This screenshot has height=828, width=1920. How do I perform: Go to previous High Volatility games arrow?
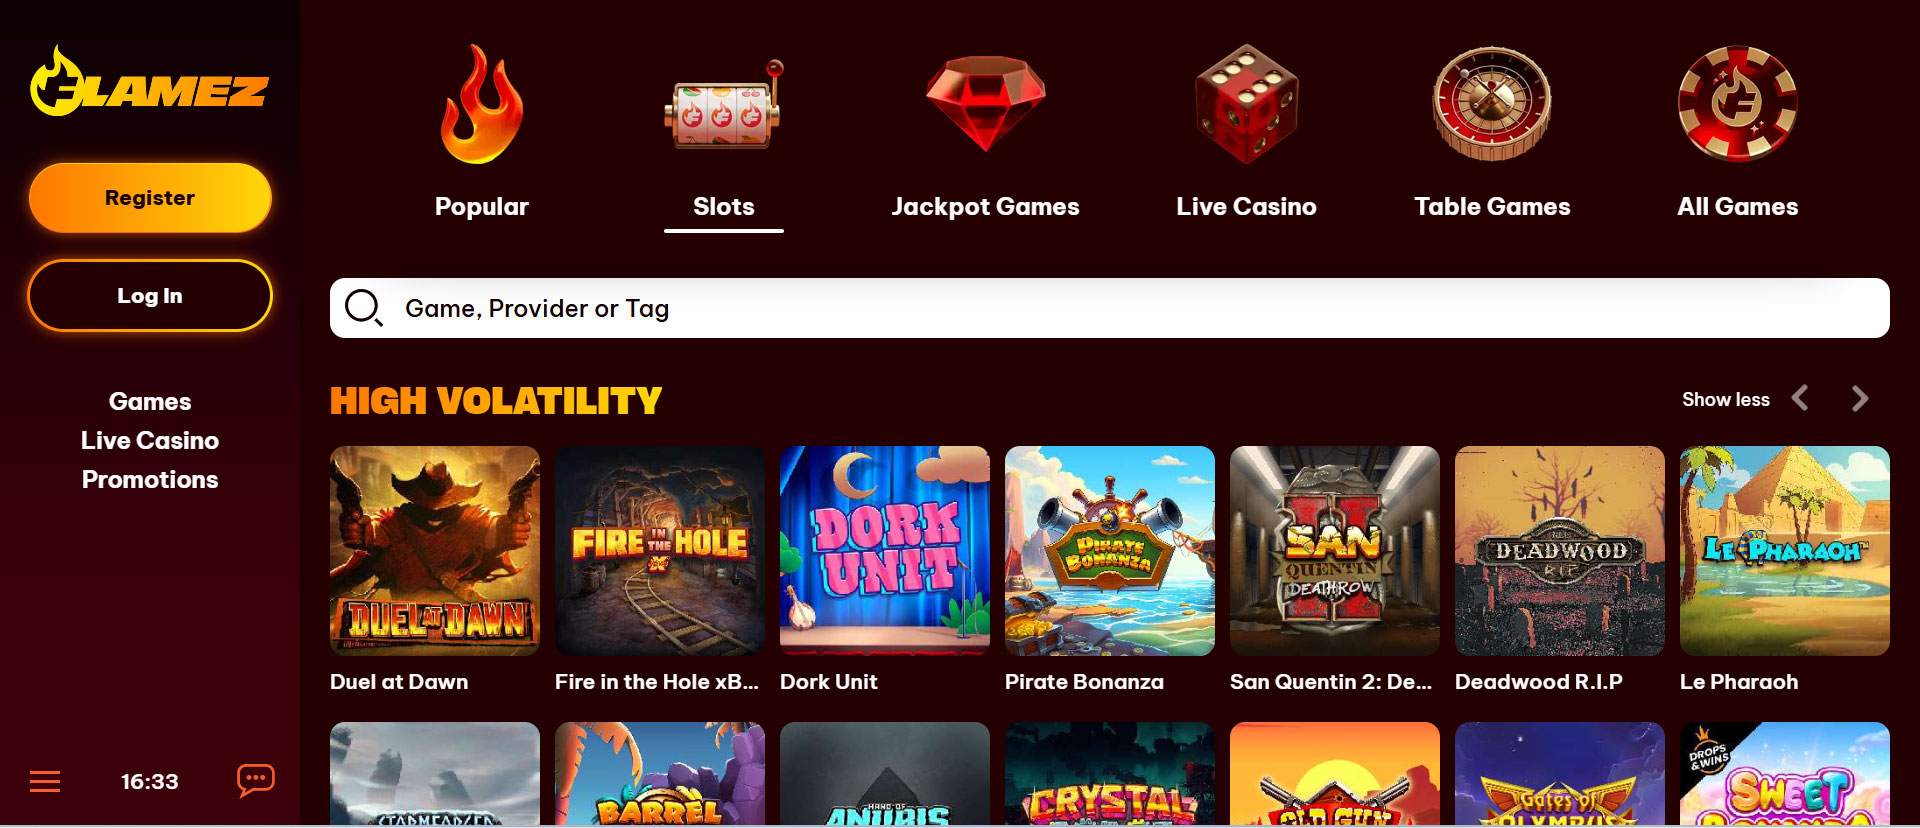pyautogui.click(x=1800, y=399)
